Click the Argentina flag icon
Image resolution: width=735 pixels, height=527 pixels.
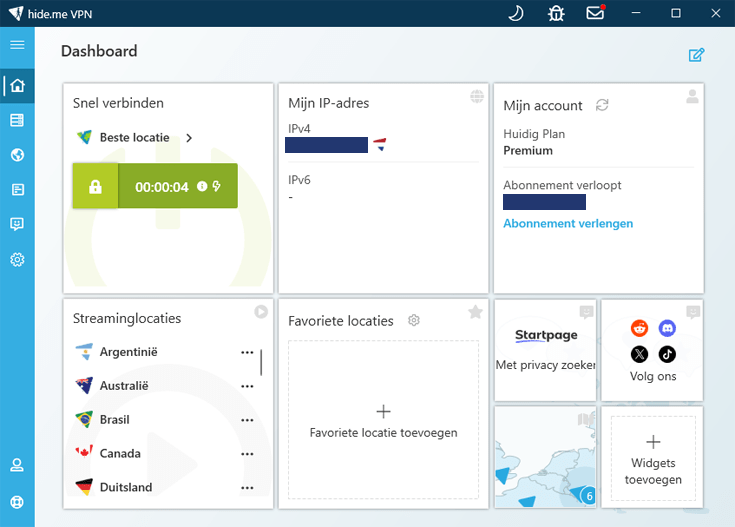84,352
